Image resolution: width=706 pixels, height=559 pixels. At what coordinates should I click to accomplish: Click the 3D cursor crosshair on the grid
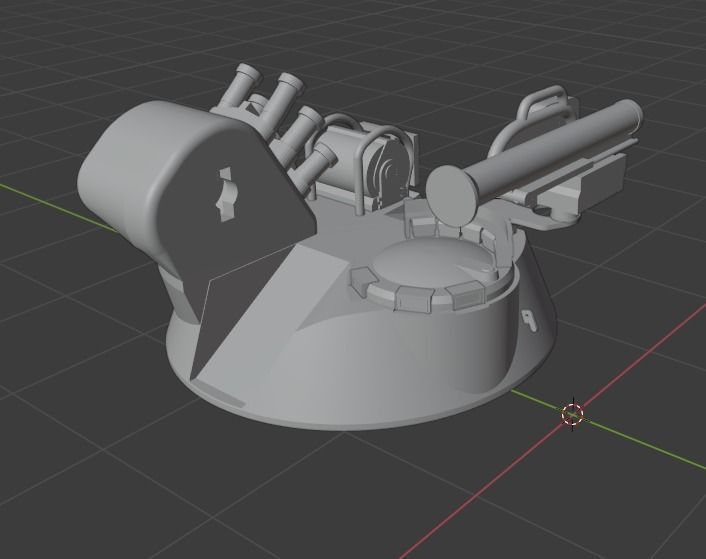coord(573,414)
